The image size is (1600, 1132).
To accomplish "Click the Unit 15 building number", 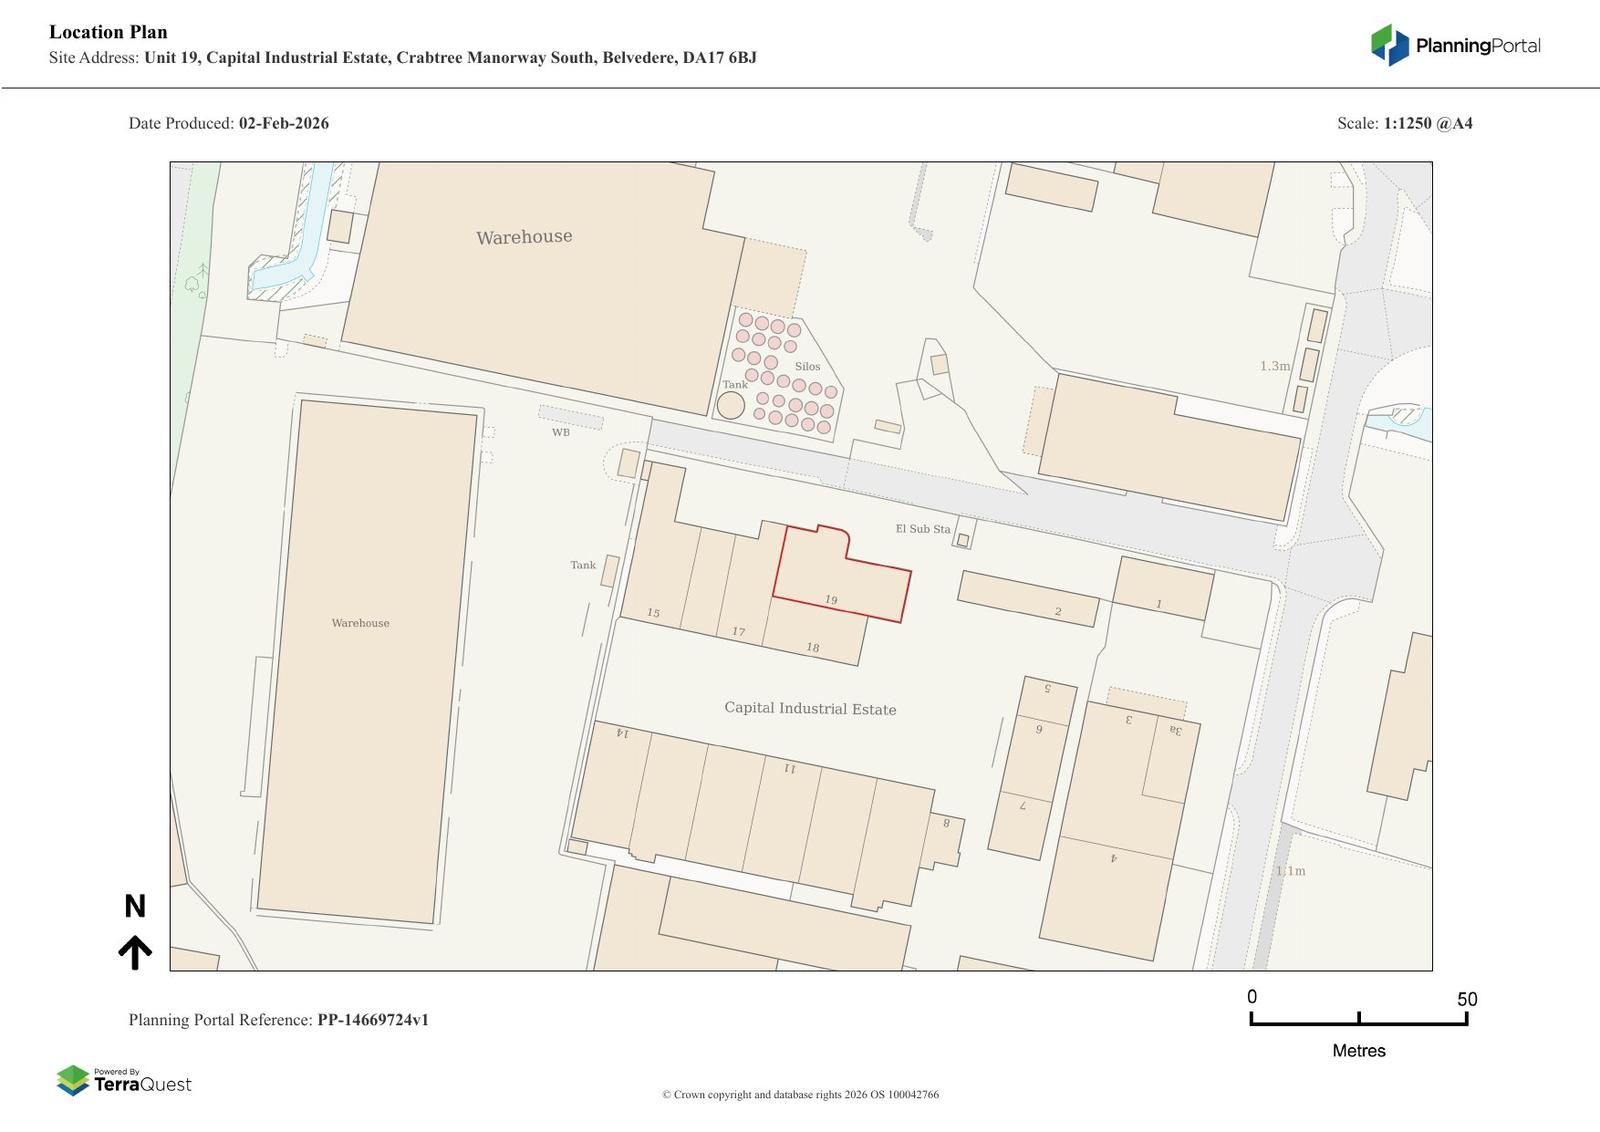I will 653,613.
